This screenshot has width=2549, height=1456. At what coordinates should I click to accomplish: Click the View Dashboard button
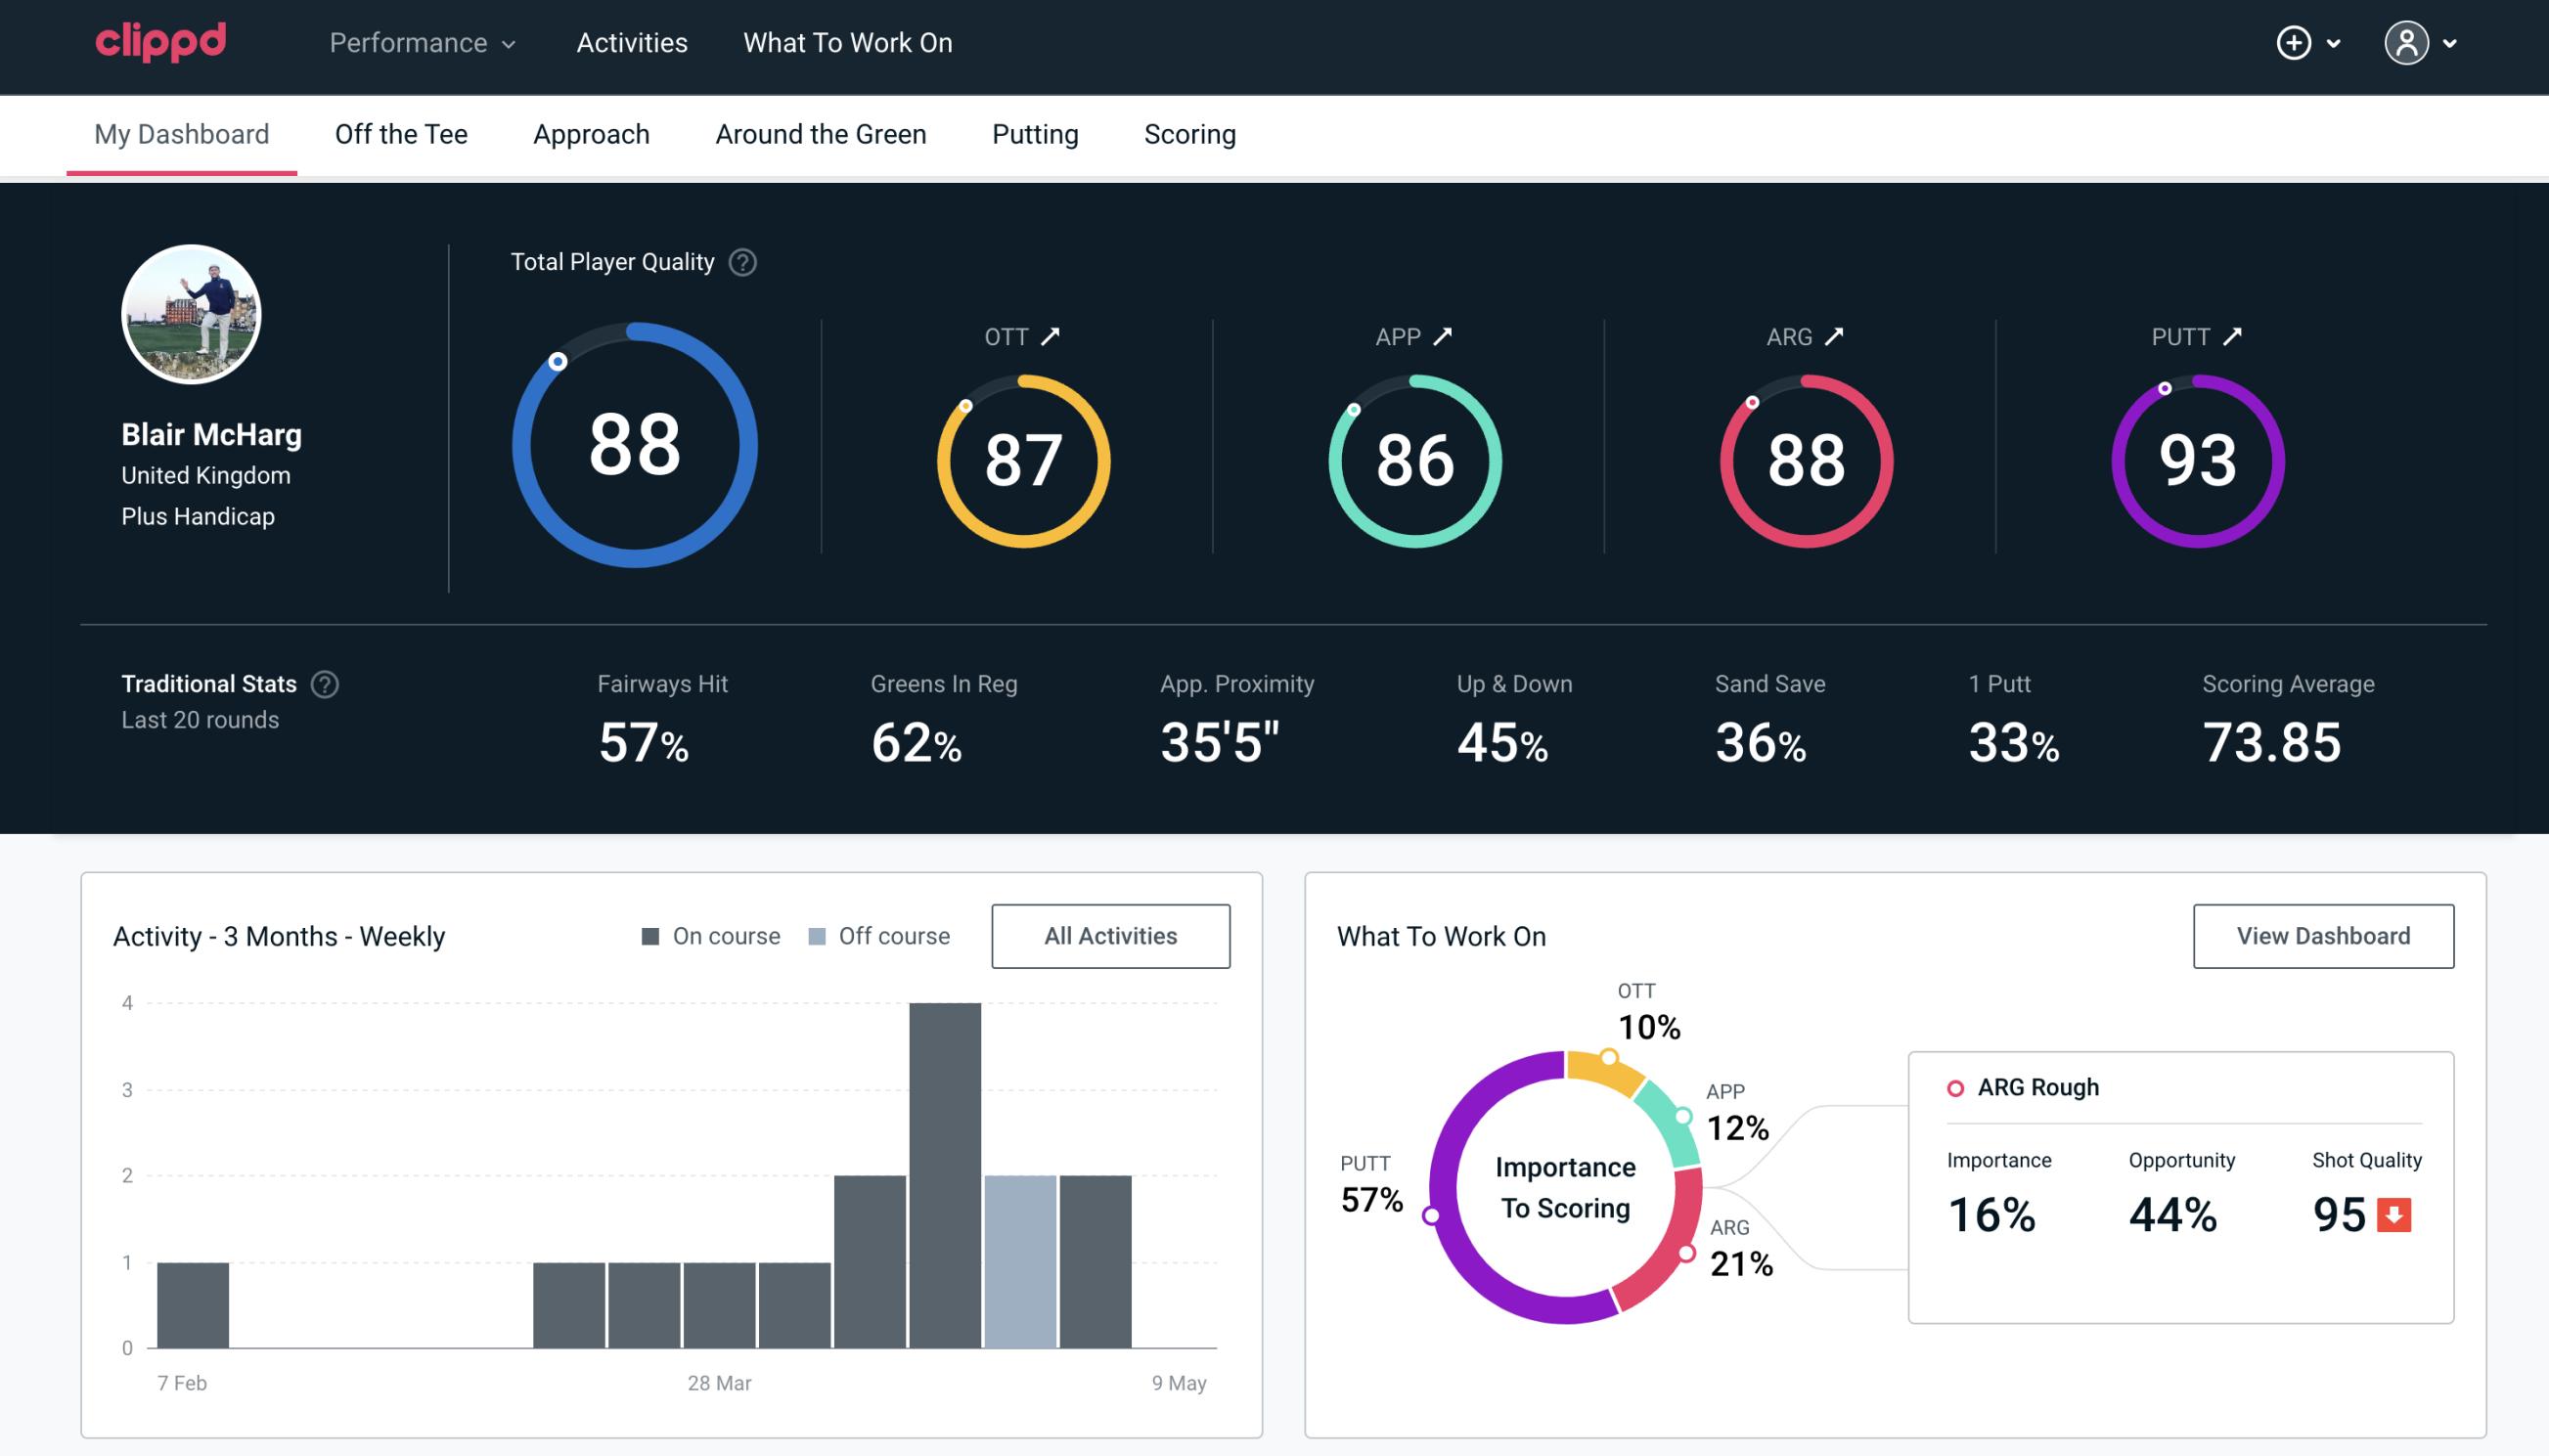click(2325, 935)
